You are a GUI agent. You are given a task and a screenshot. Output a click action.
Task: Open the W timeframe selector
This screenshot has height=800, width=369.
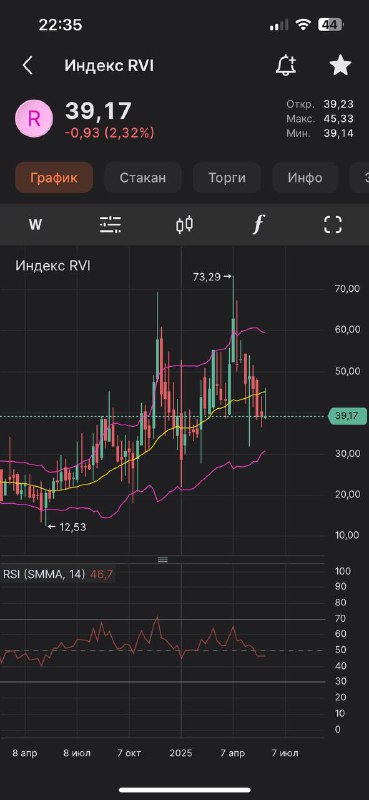pyautogui.click(x=35, y=225)
